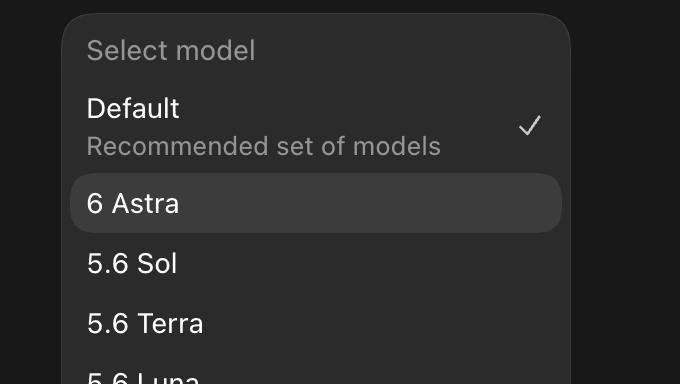This screenshot has height=384, width=680.
Task: Click the word Sol in the list
Action: click(x=157, y=263)
